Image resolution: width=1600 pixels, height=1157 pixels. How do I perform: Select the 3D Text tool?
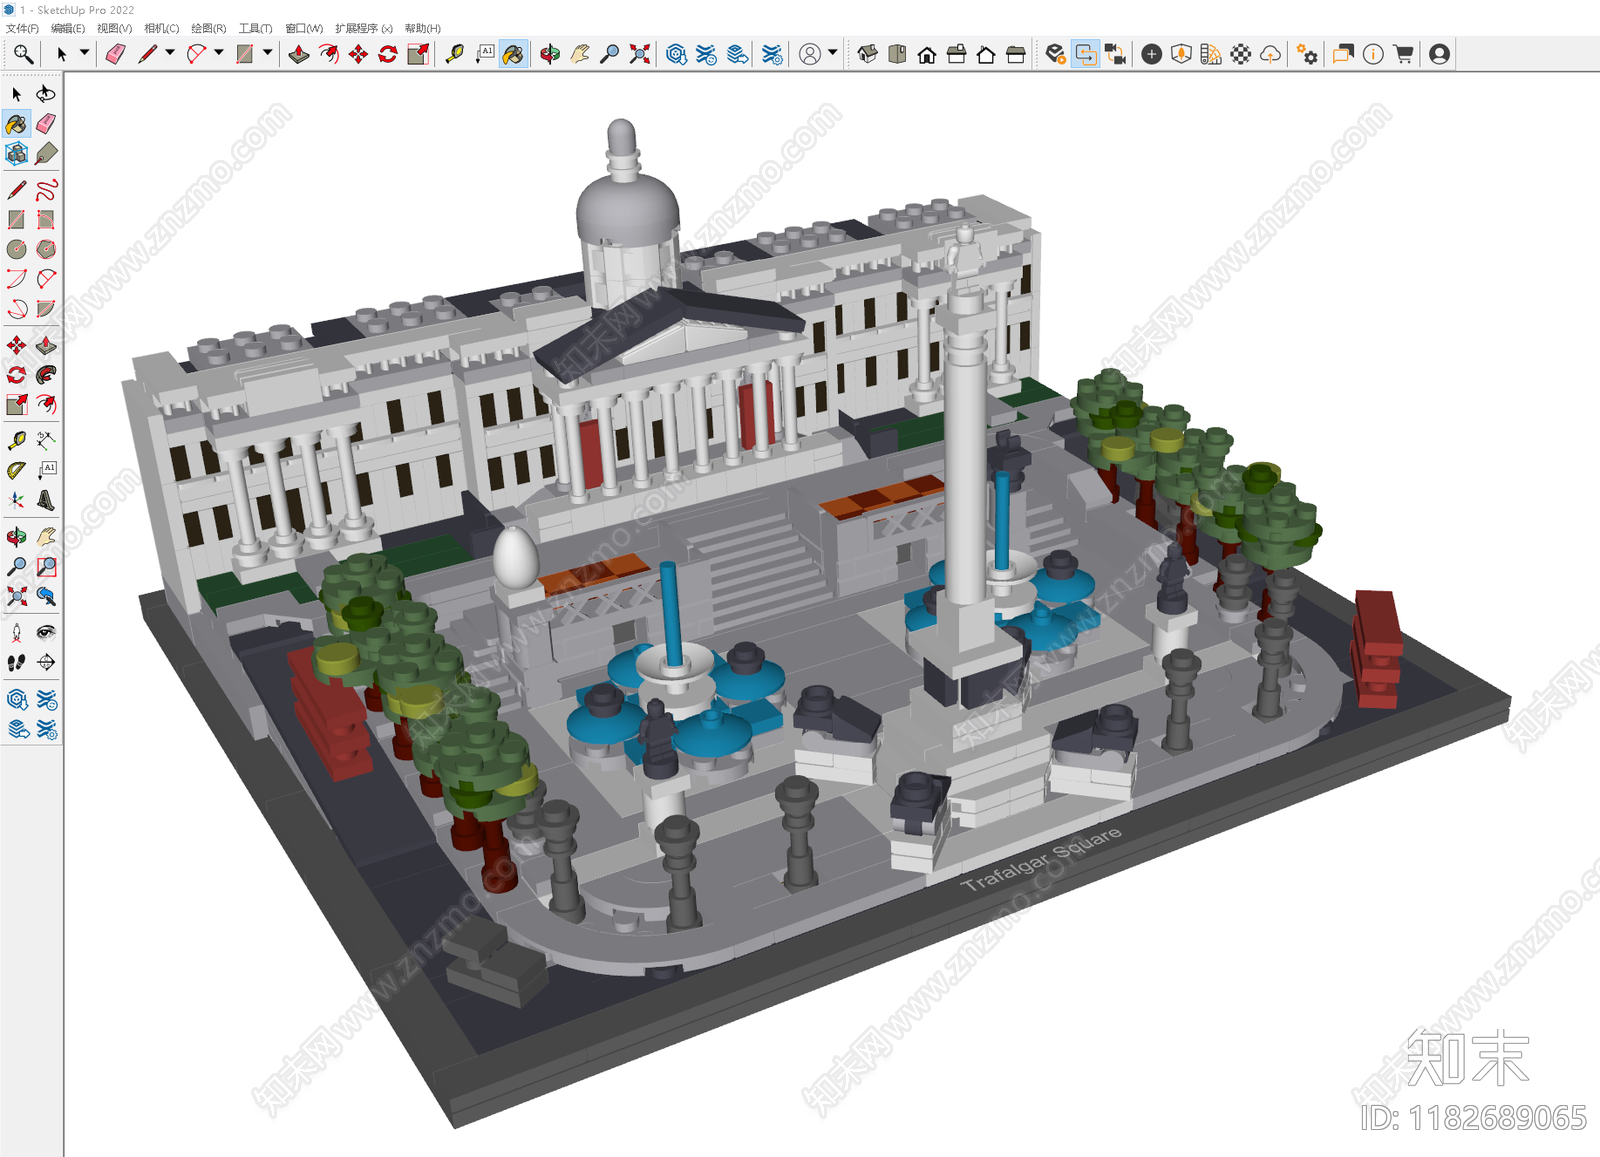pyautogui.click(x=46, y=501)
